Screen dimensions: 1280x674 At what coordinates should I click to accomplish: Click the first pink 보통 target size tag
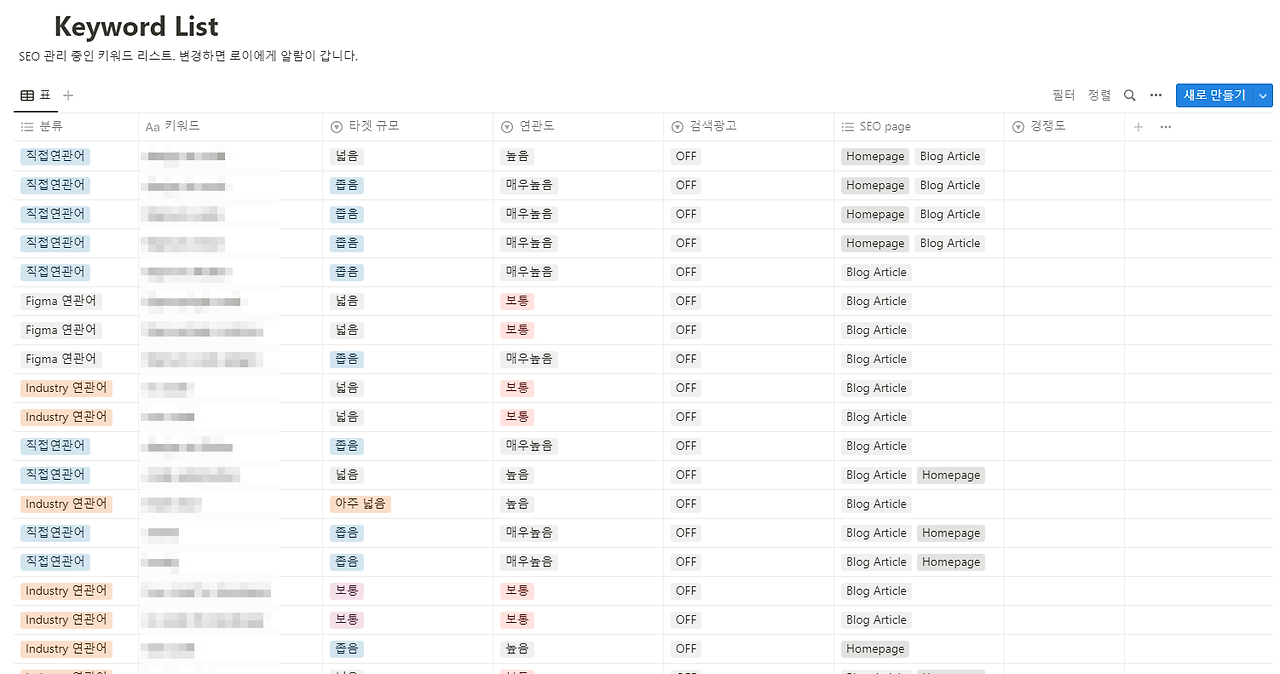point(347,591)
